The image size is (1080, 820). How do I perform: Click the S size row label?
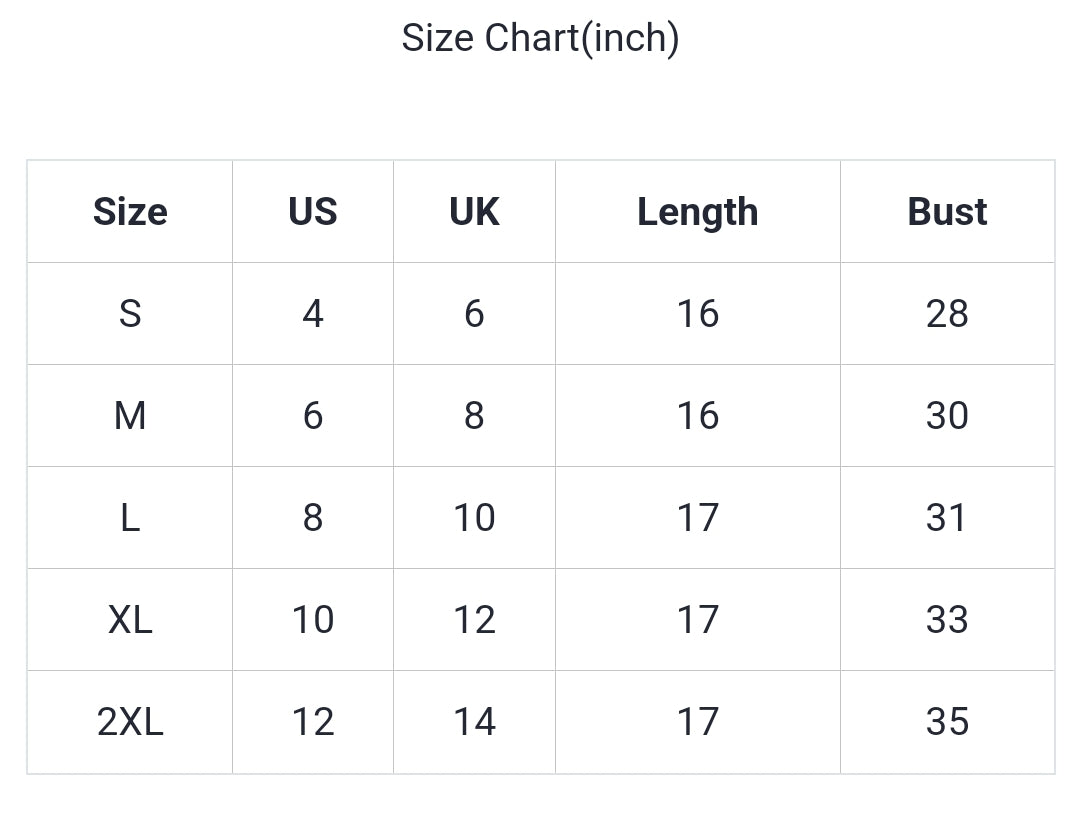pyautogui.click(x=130, y=314)
